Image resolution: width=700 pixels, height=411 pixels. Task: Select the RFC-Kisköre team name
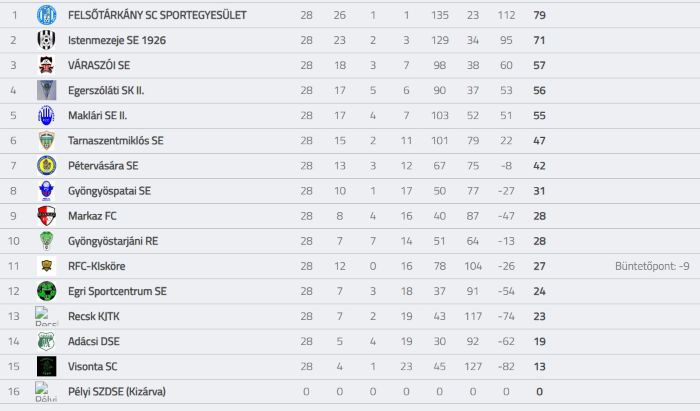(x=96, y=266)
